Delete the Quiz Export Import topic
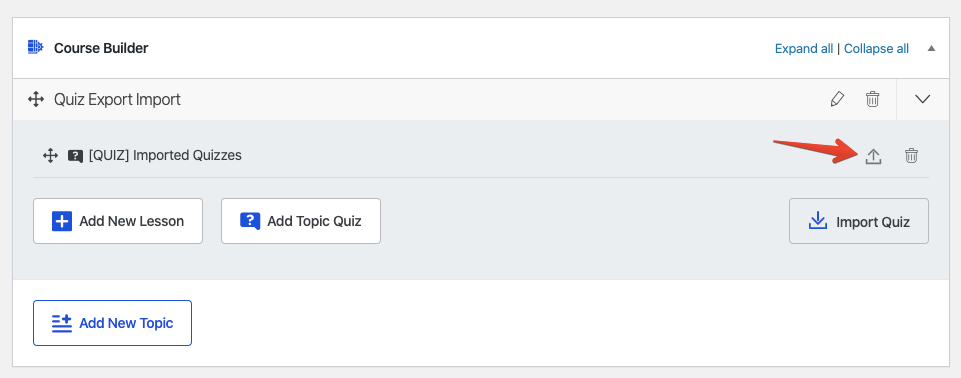 [x=873, y=99]
